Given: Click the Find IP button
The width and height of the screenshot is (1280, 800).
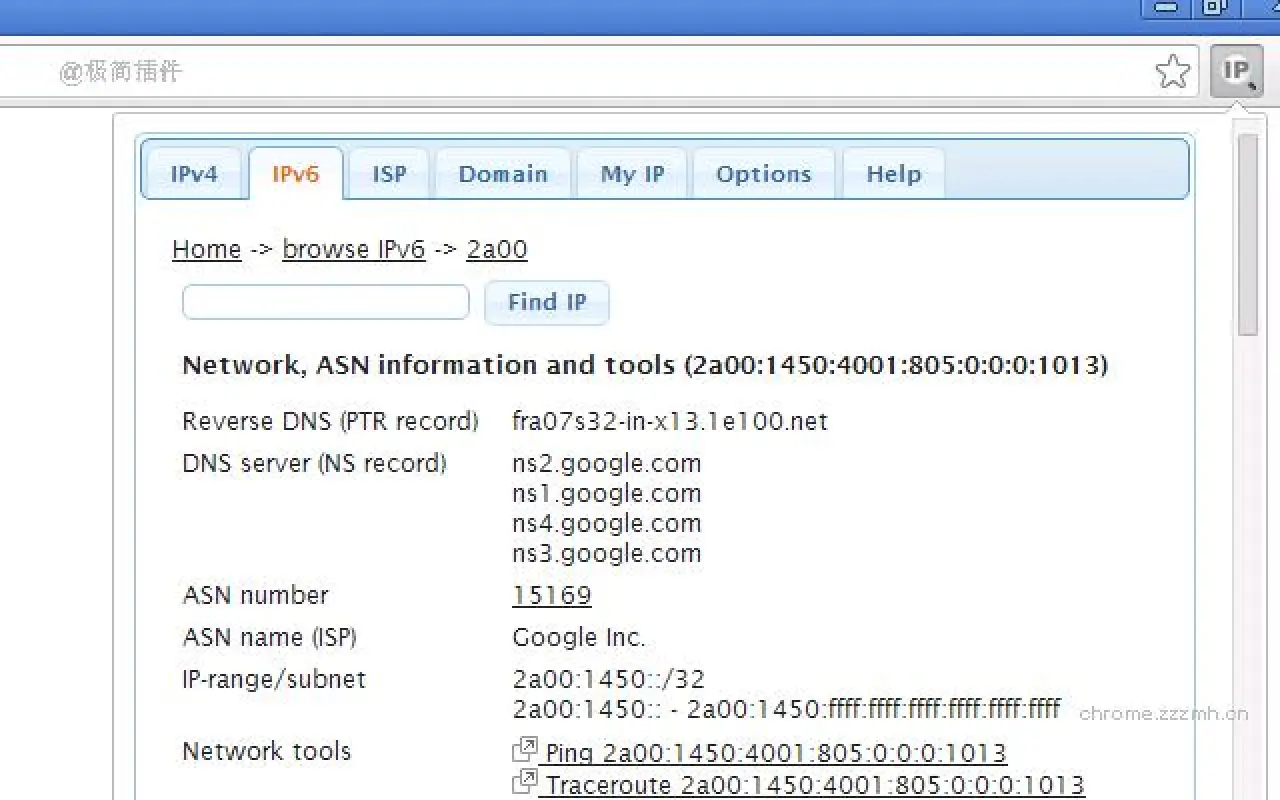Looking at the screenshot, I should (547, 302).
